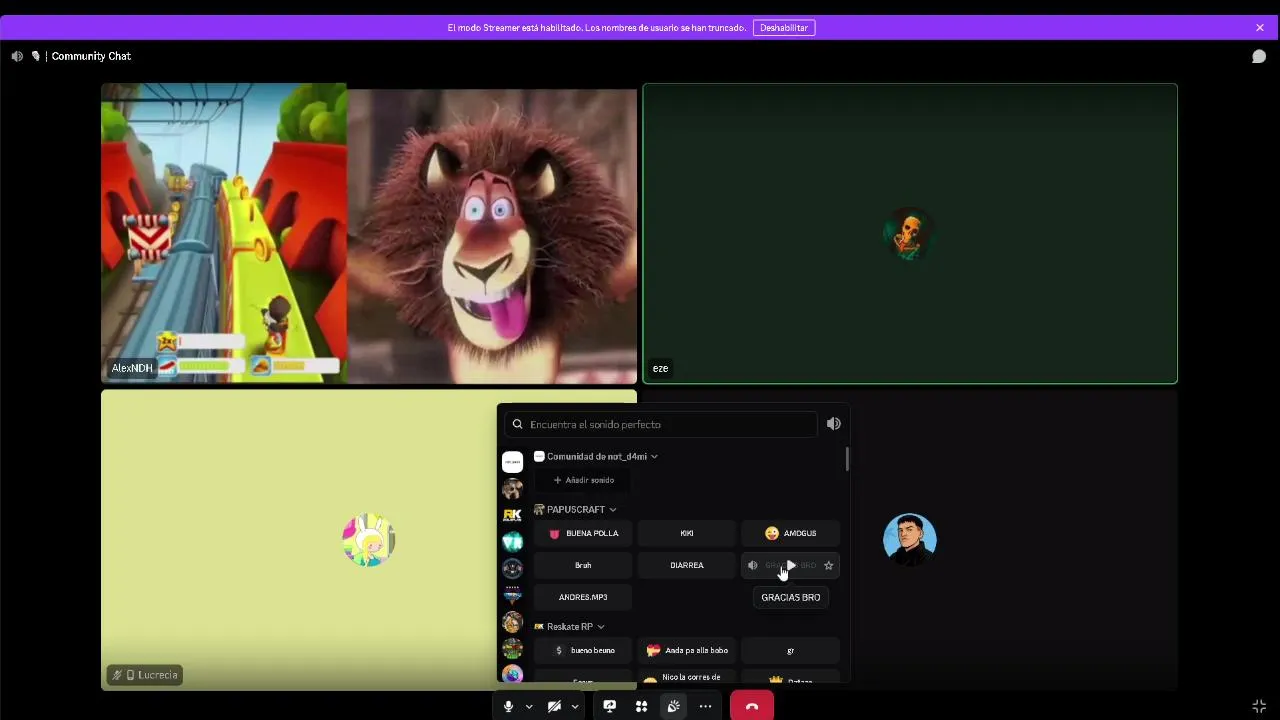Click the PAPUSCRAFT server emblem icon

539,510
